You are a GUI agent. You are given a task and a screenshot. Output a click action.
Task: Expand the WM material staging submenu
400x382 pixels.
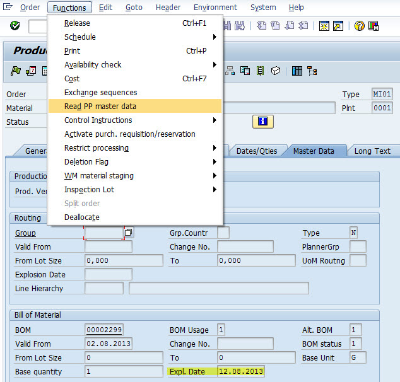point(215,176)
